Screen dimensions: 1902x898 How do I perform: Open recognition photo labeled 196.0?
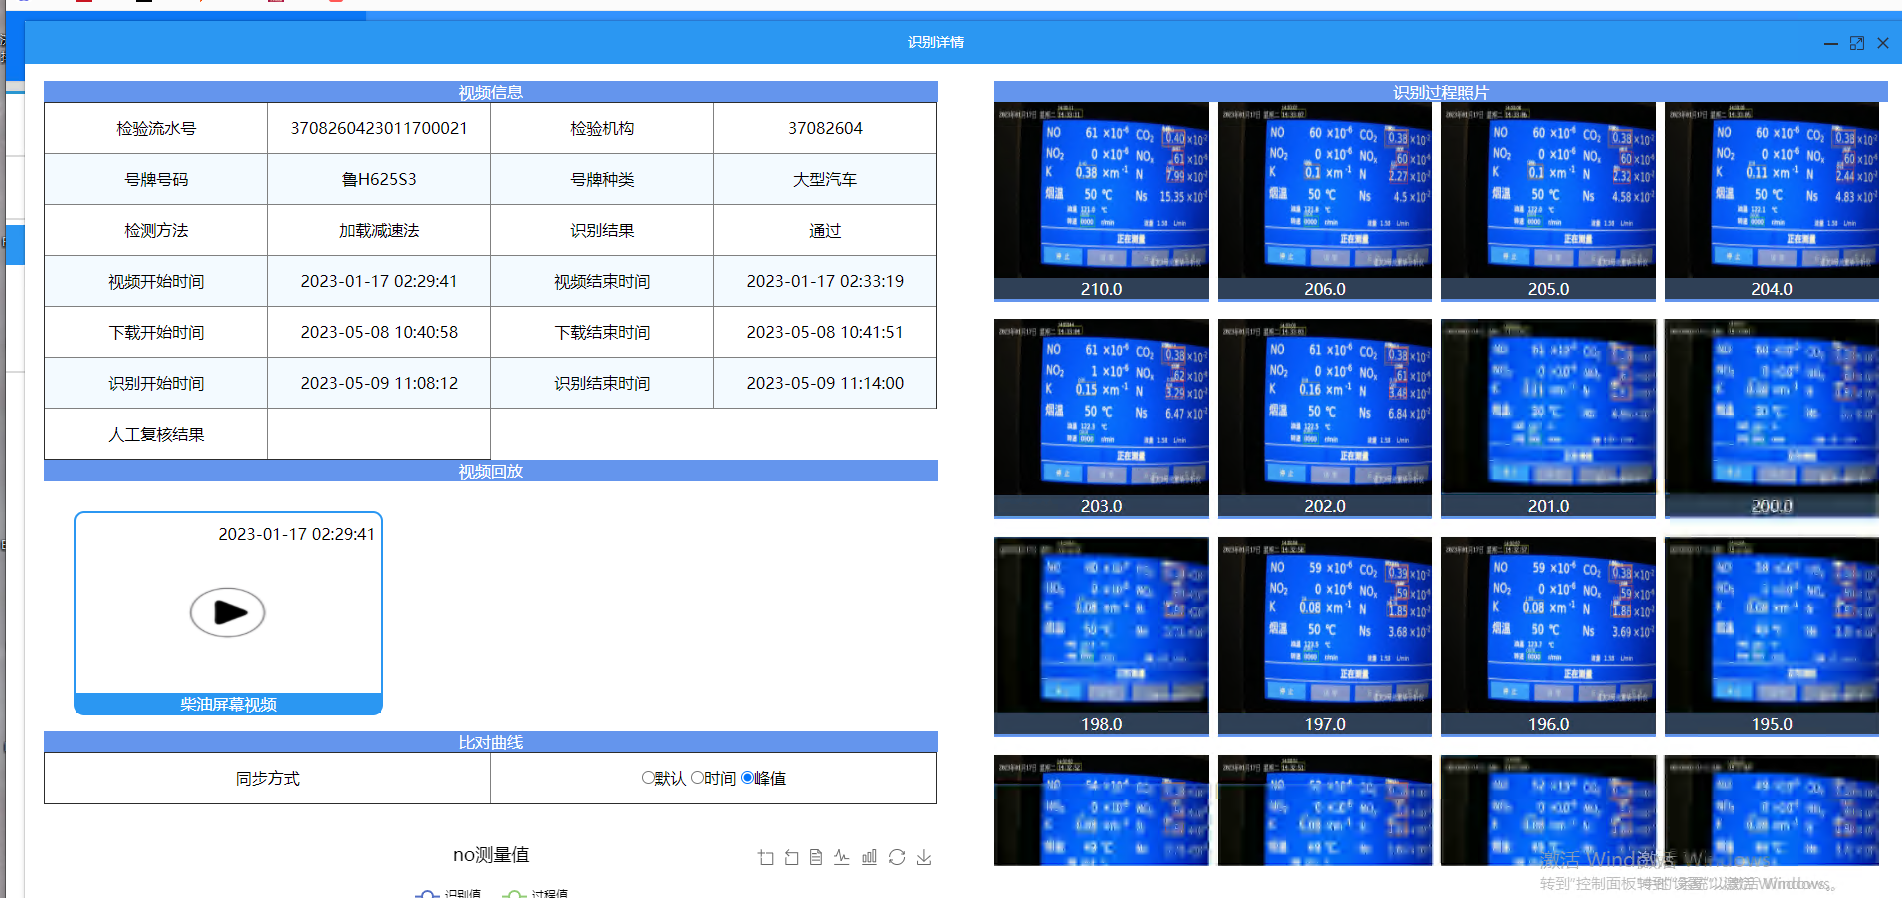1548,636
